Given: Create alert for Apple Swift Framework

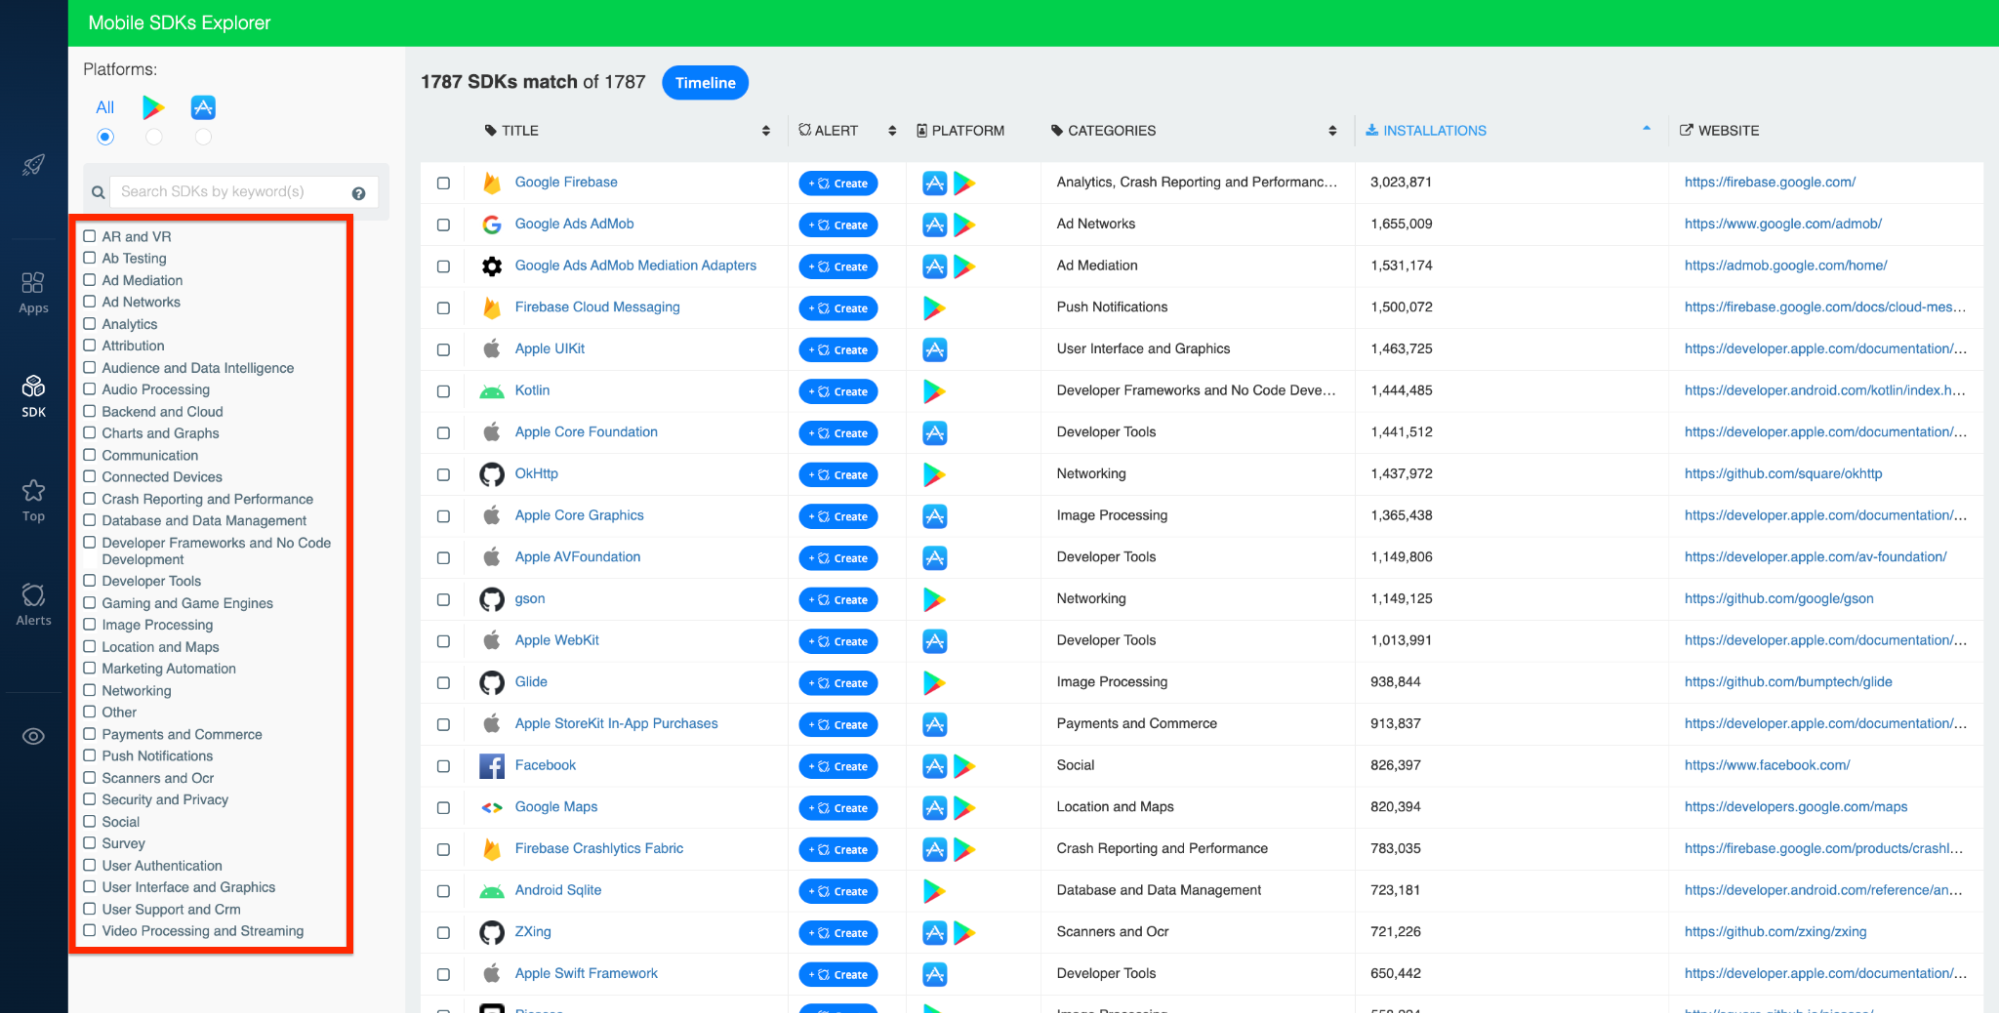Looking at the screenshot, I should (x=838, y=975).
